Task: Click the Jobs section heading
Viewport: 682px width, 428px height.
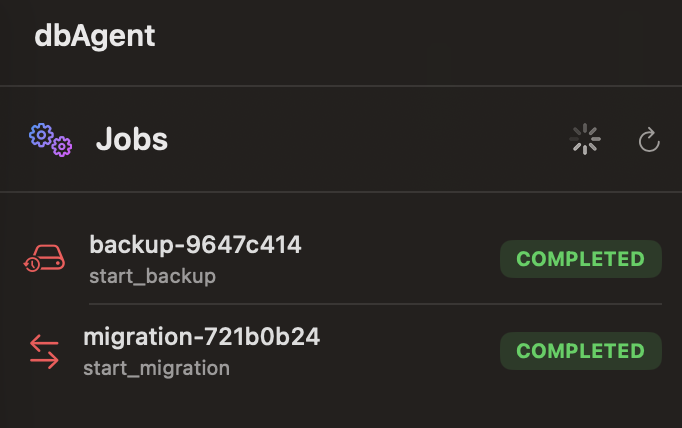Action: pos(131,140)
